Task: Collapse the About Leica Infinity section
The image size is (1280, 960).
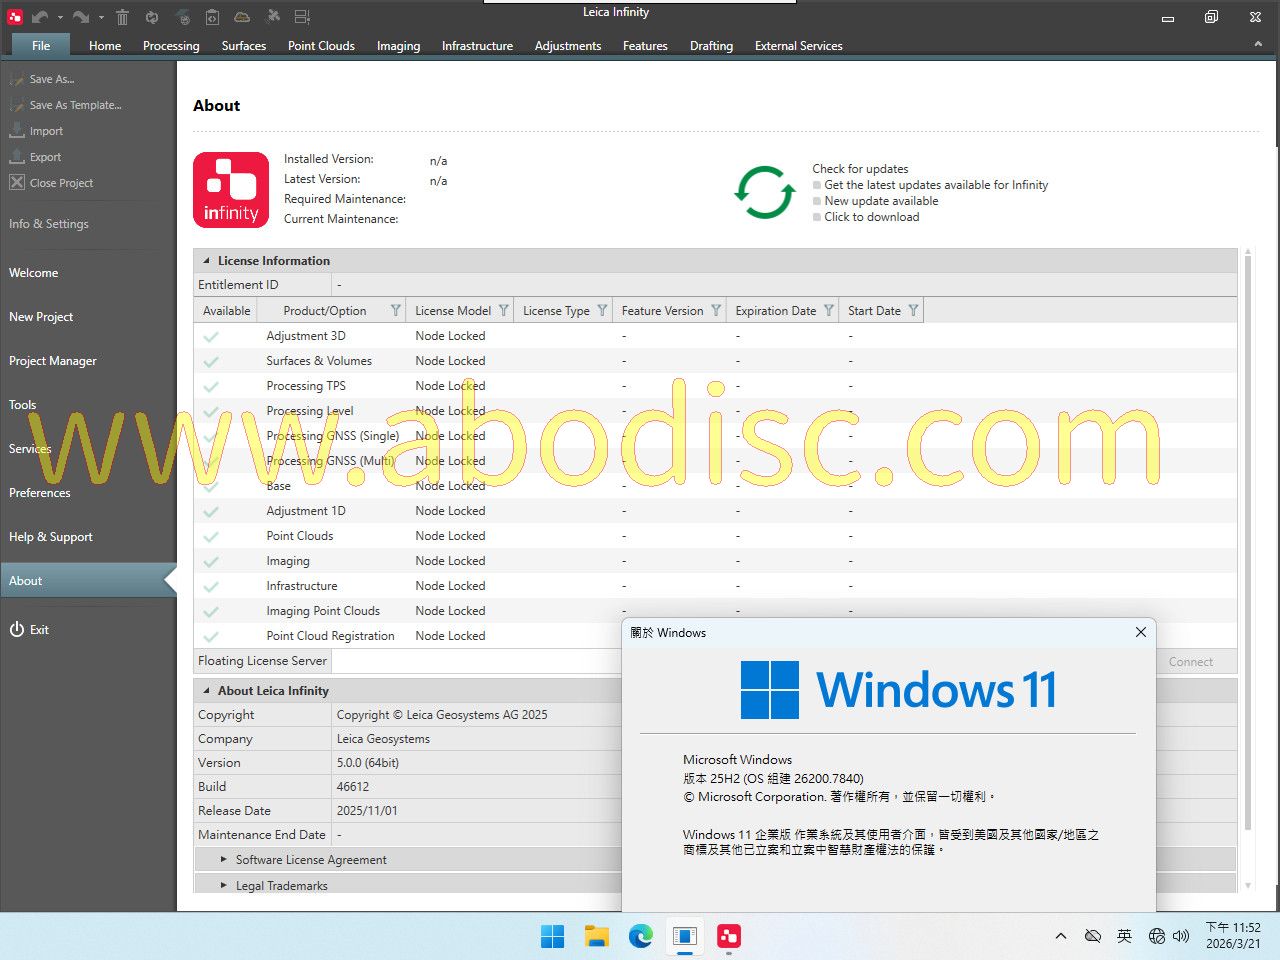Action: [206, 691]
